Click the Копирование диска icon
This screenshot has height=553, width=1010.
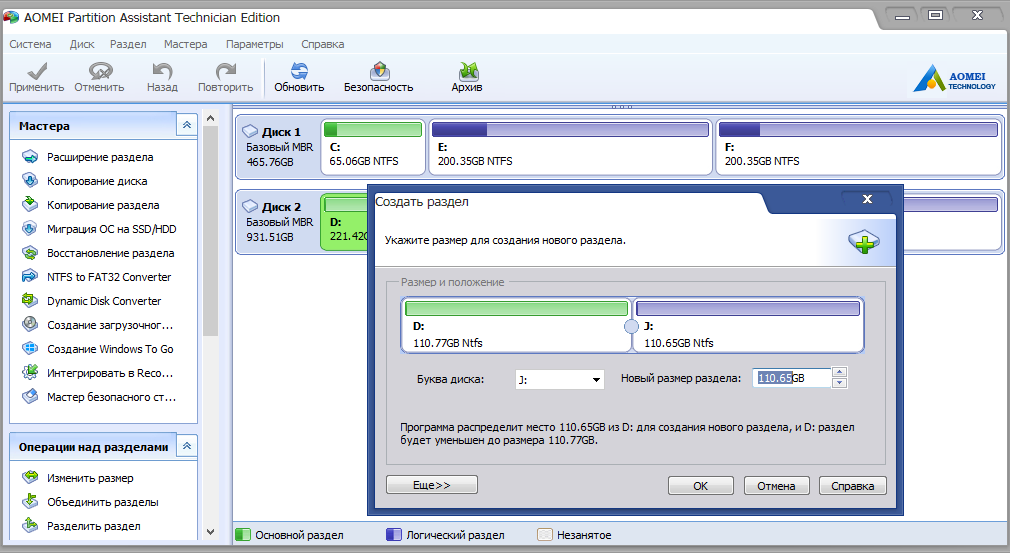[30, 180]
